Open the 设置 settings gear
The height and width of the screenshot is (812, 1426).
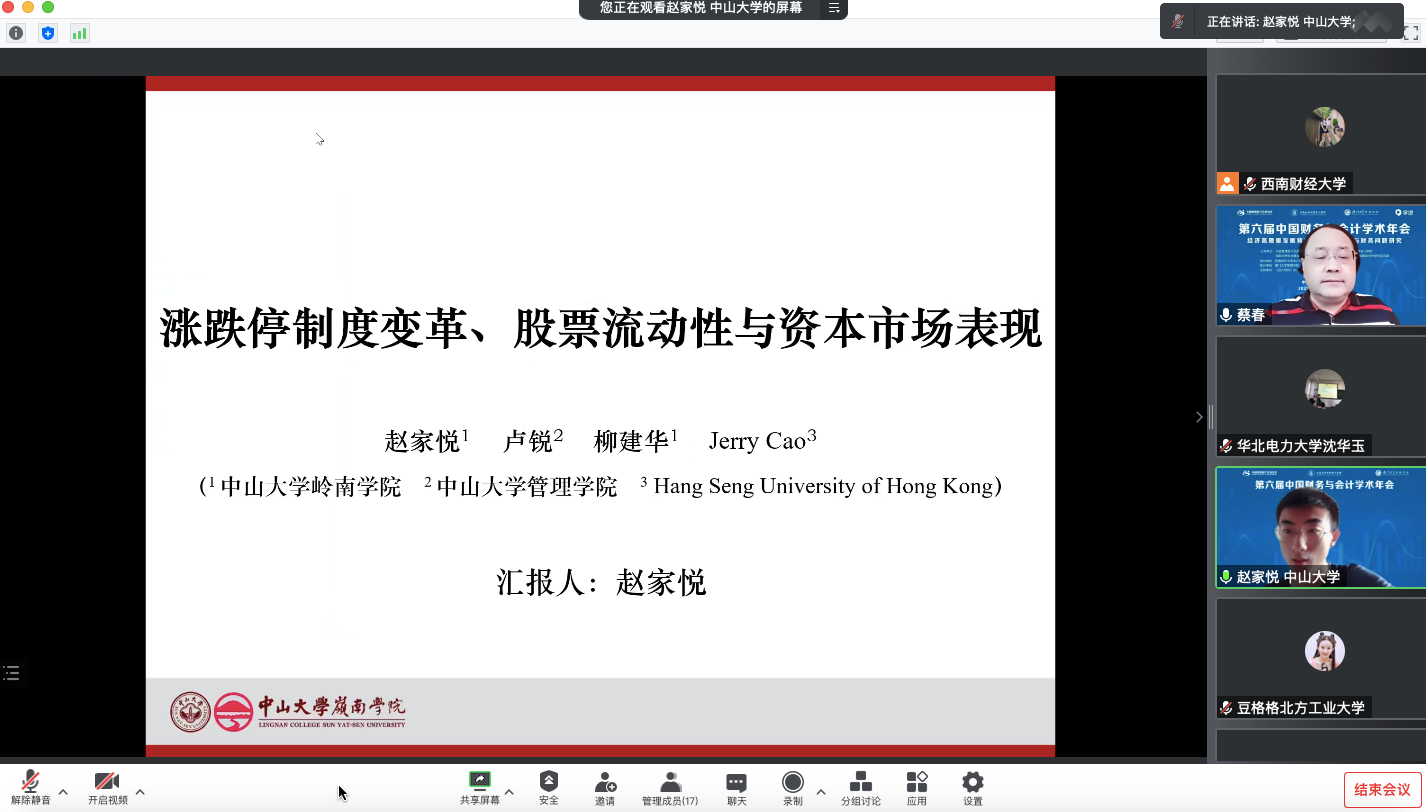pos(972,787)
